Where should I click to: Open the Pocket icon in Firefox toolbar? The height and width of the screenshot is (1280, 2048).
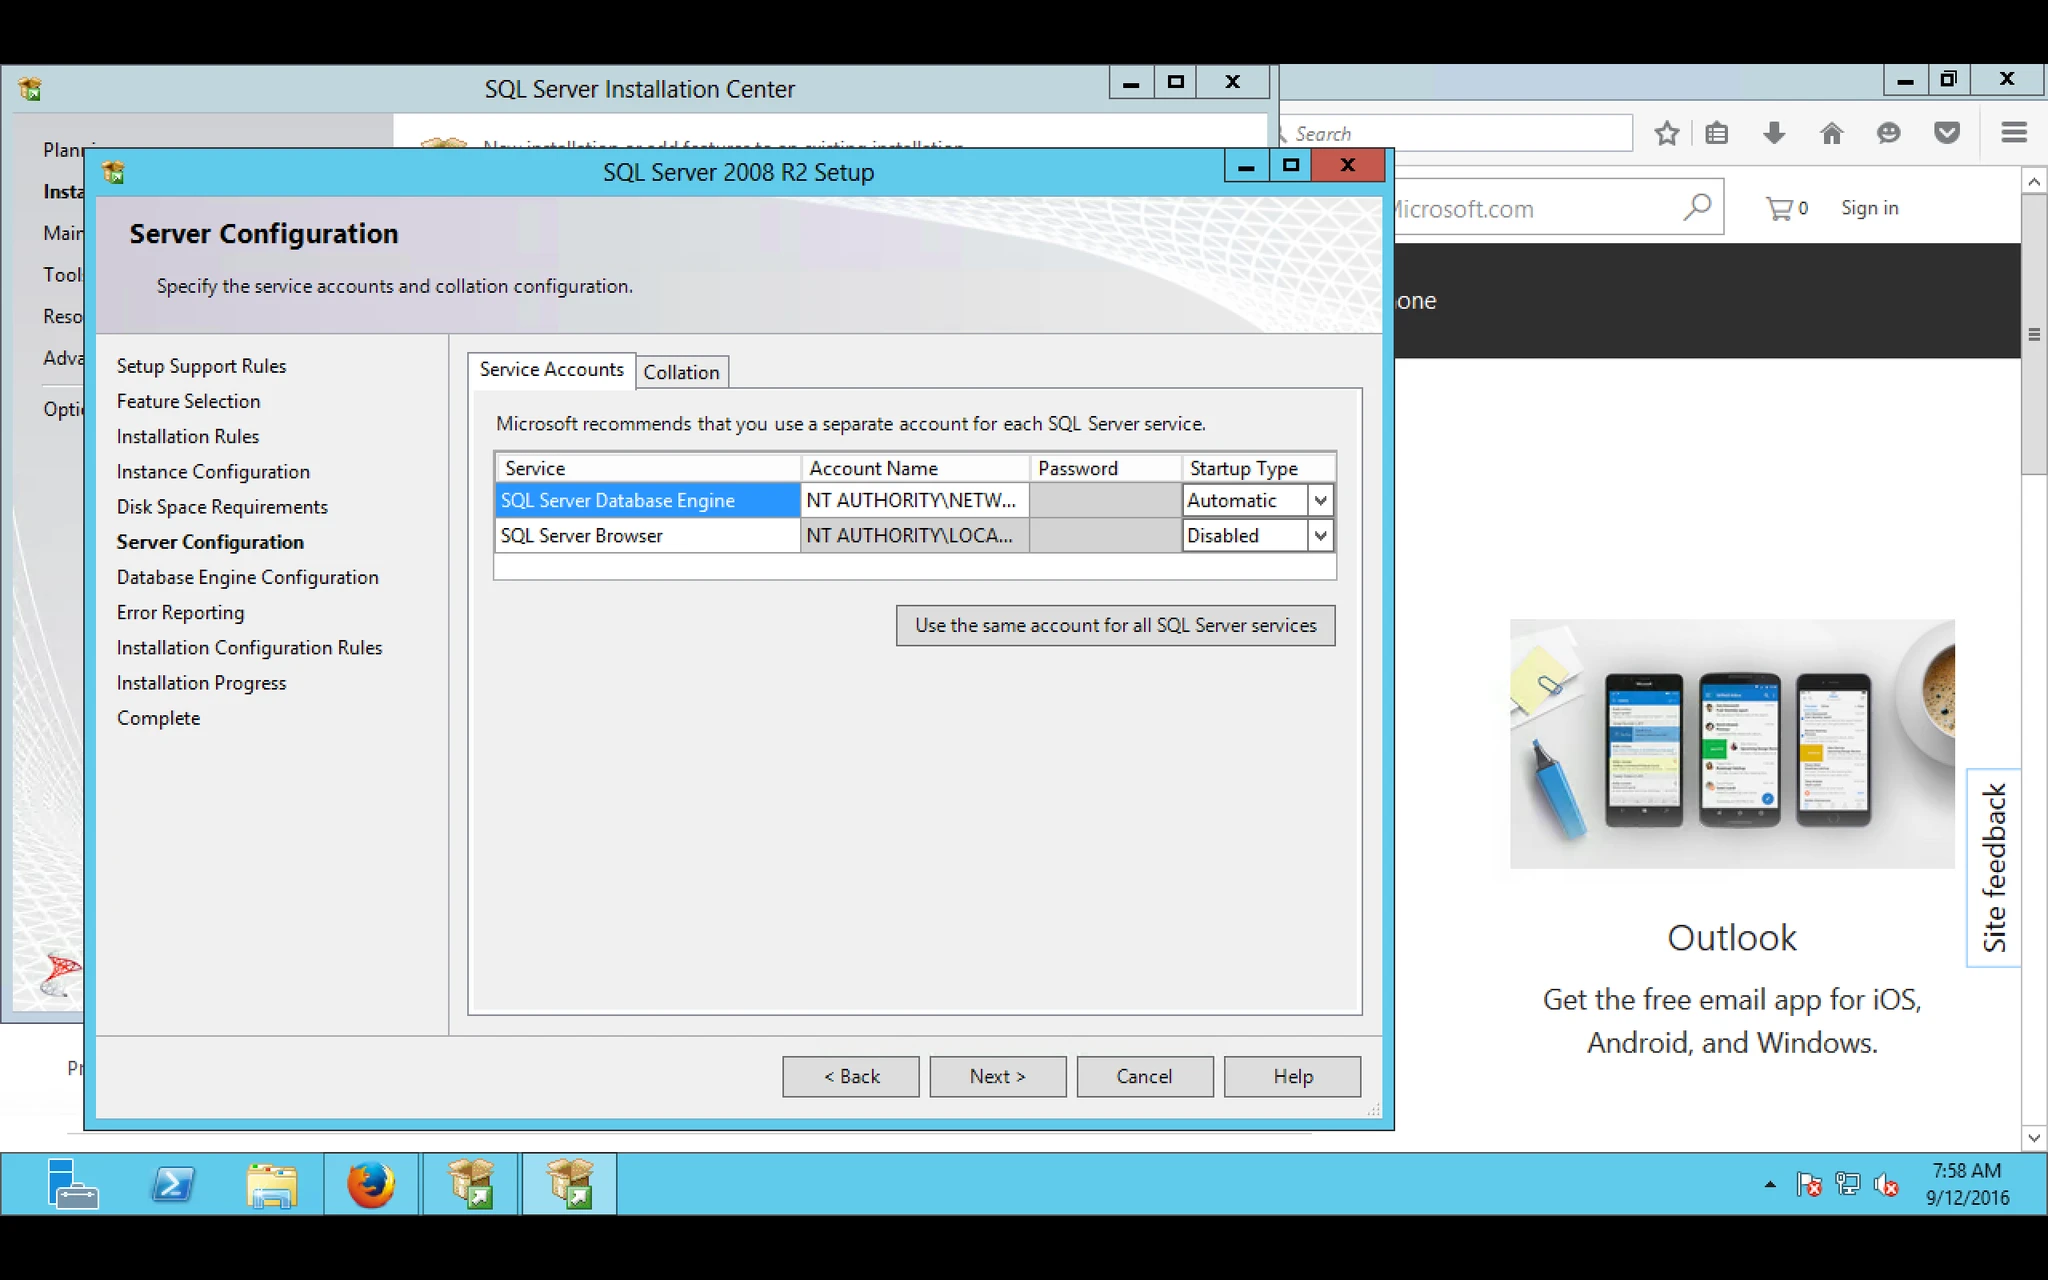(1946, 133)
